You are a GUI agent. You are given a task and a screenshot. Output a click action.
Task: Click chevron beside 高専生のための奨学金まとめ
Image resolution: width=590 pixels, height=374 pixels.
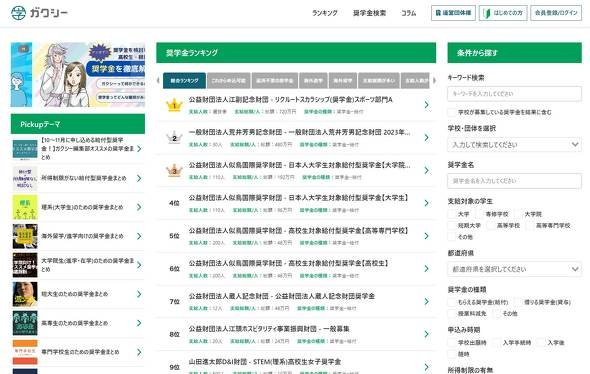(139, 323)
